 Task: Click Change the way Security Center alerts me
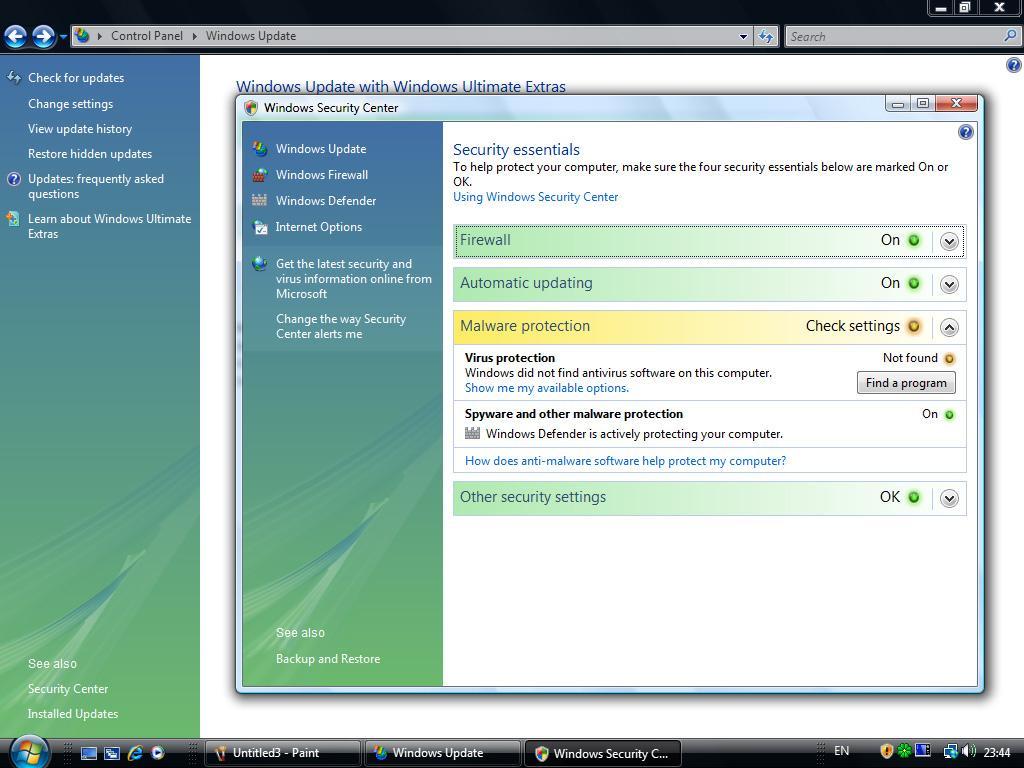341,326
